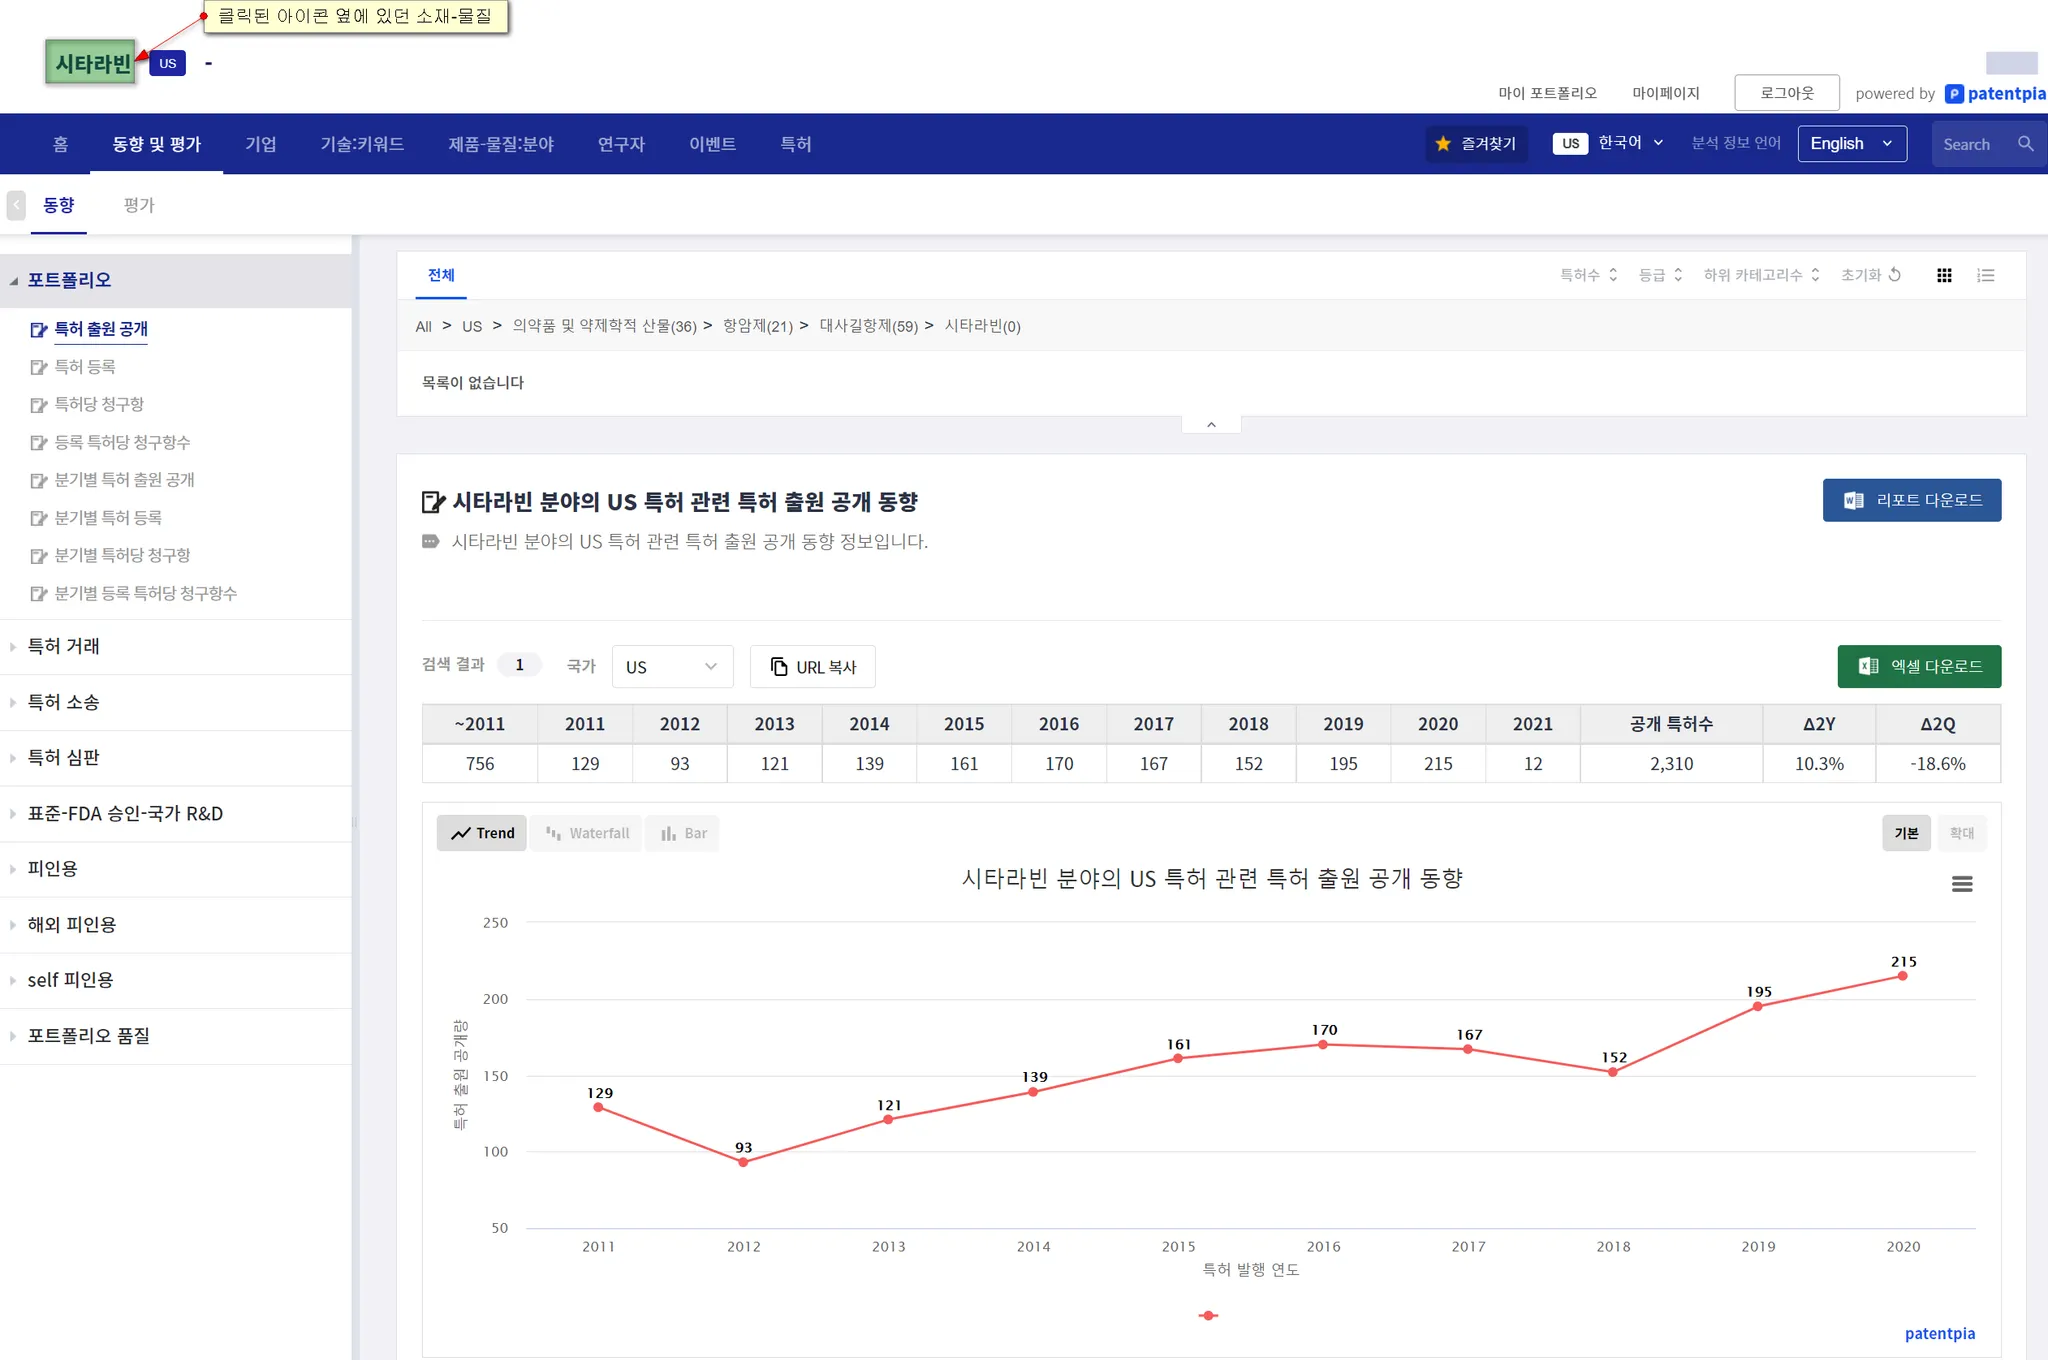Switch to grid view icon
The height and width of the screenshot is (1360, 2048).
point(1944,275)
